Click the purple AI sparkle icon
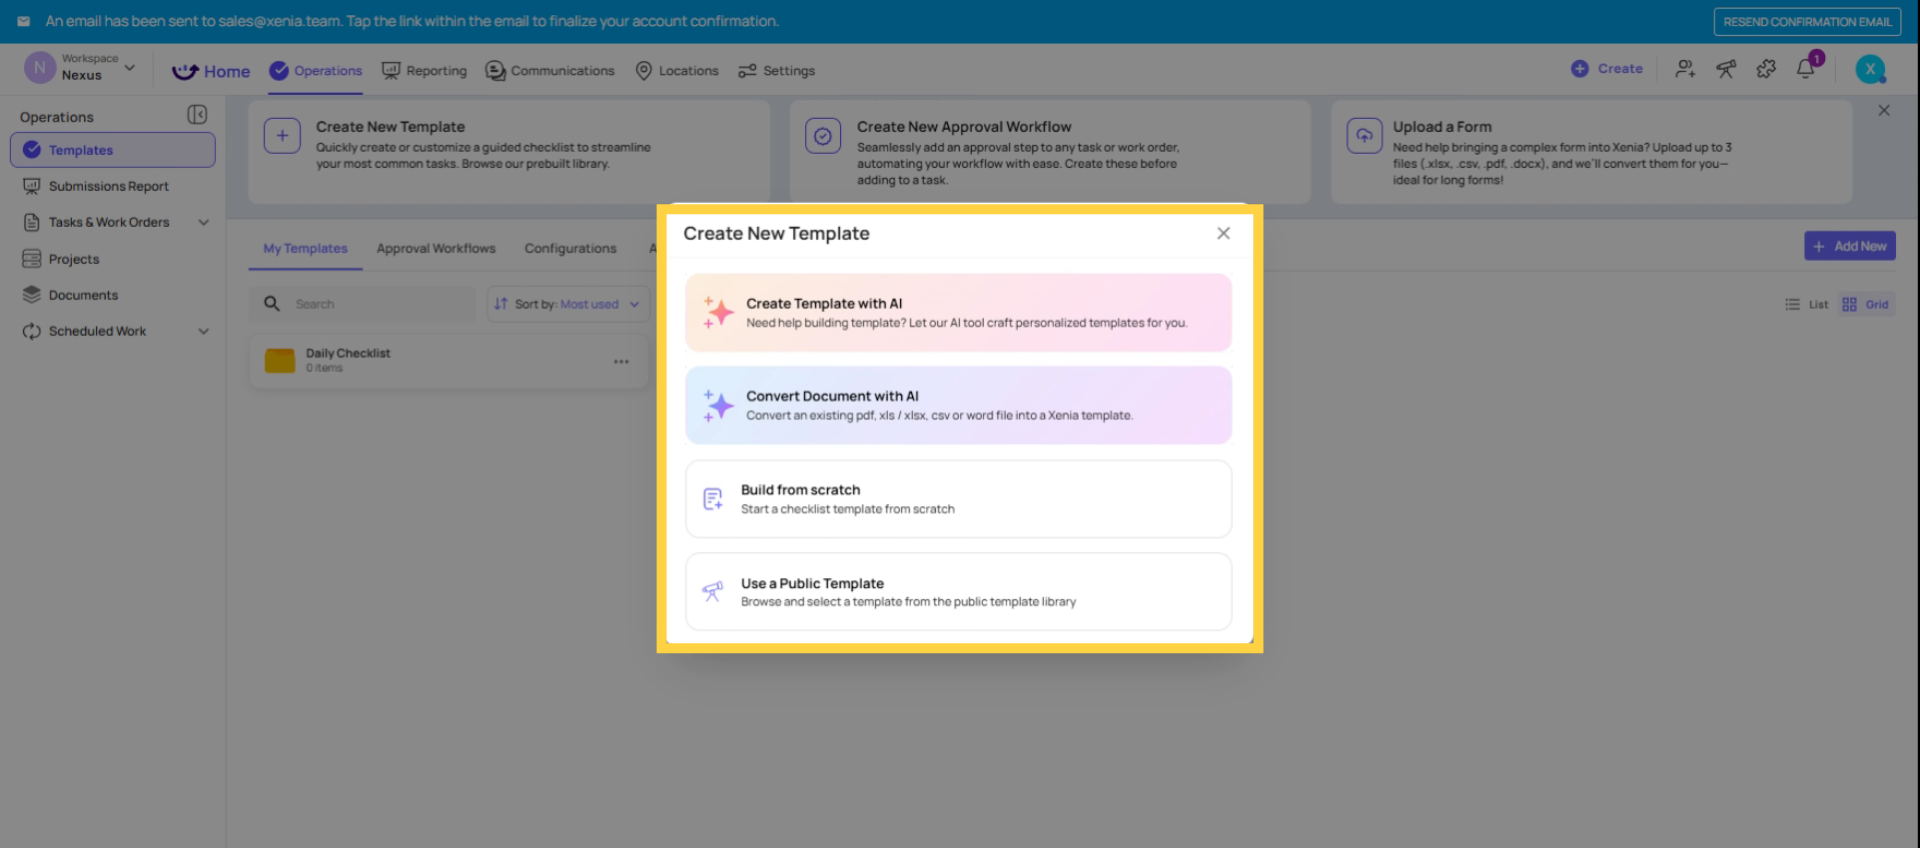 click(718, 405)
